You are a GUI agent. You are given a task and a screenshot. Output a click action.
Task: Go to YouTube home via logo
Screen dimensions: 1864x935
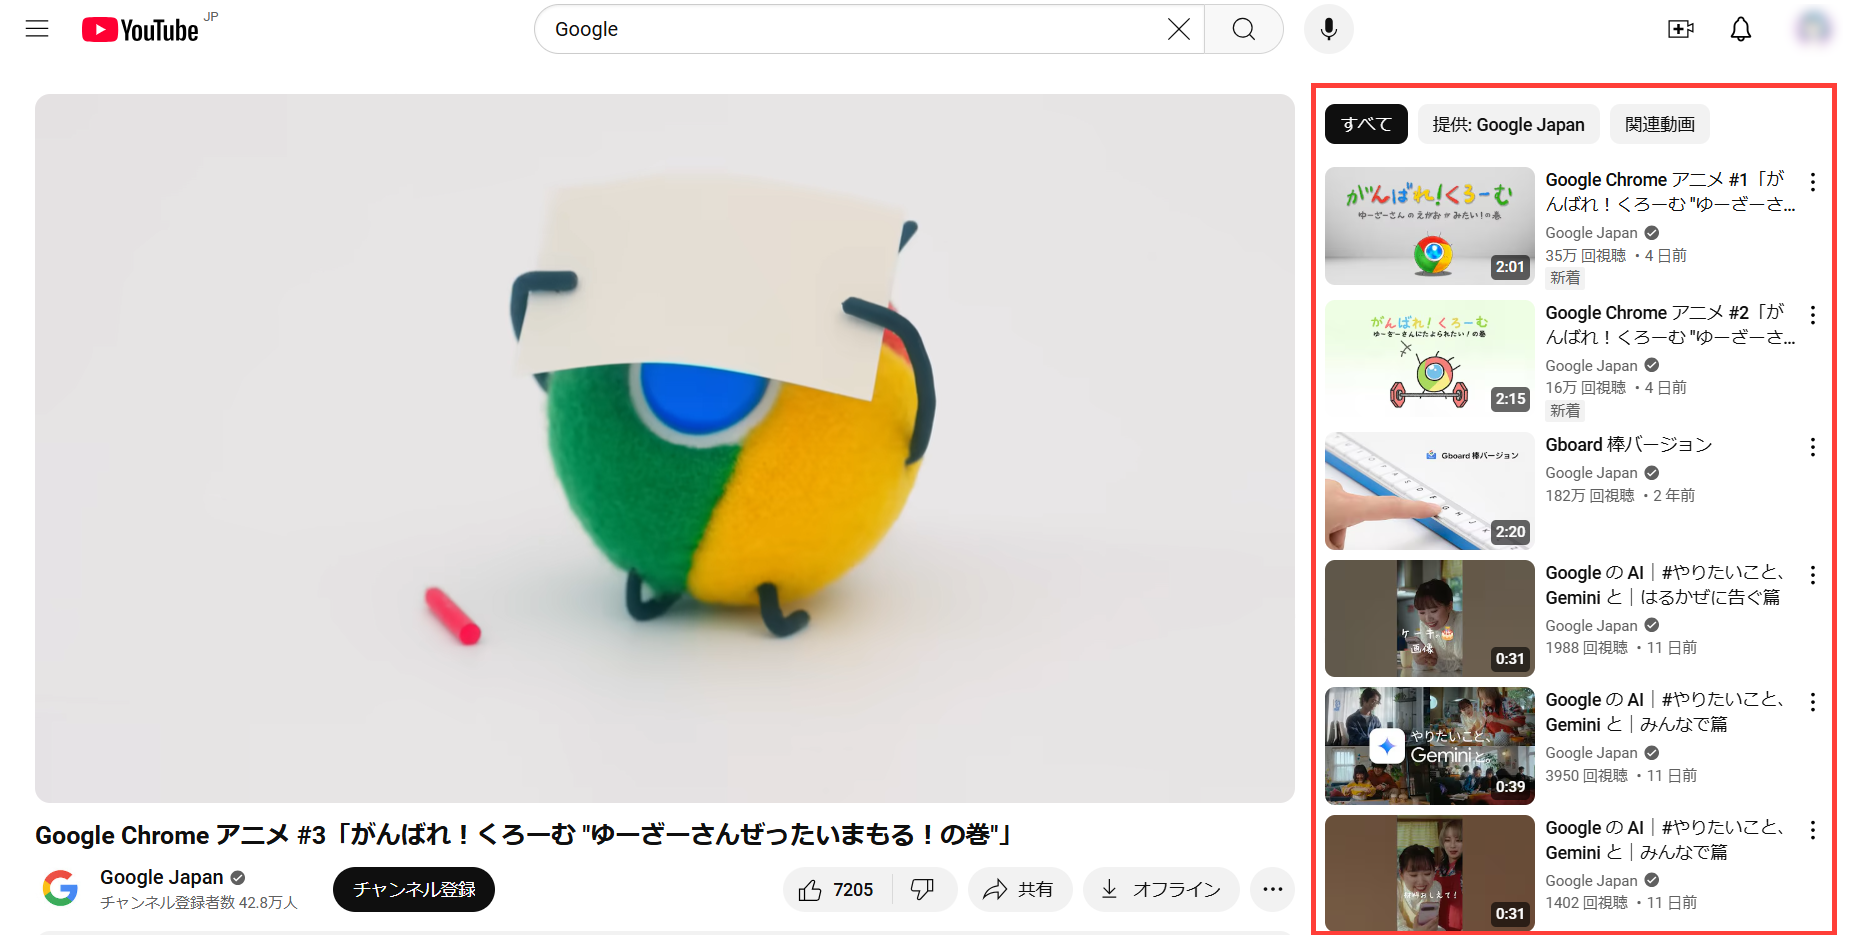(140, 30)
